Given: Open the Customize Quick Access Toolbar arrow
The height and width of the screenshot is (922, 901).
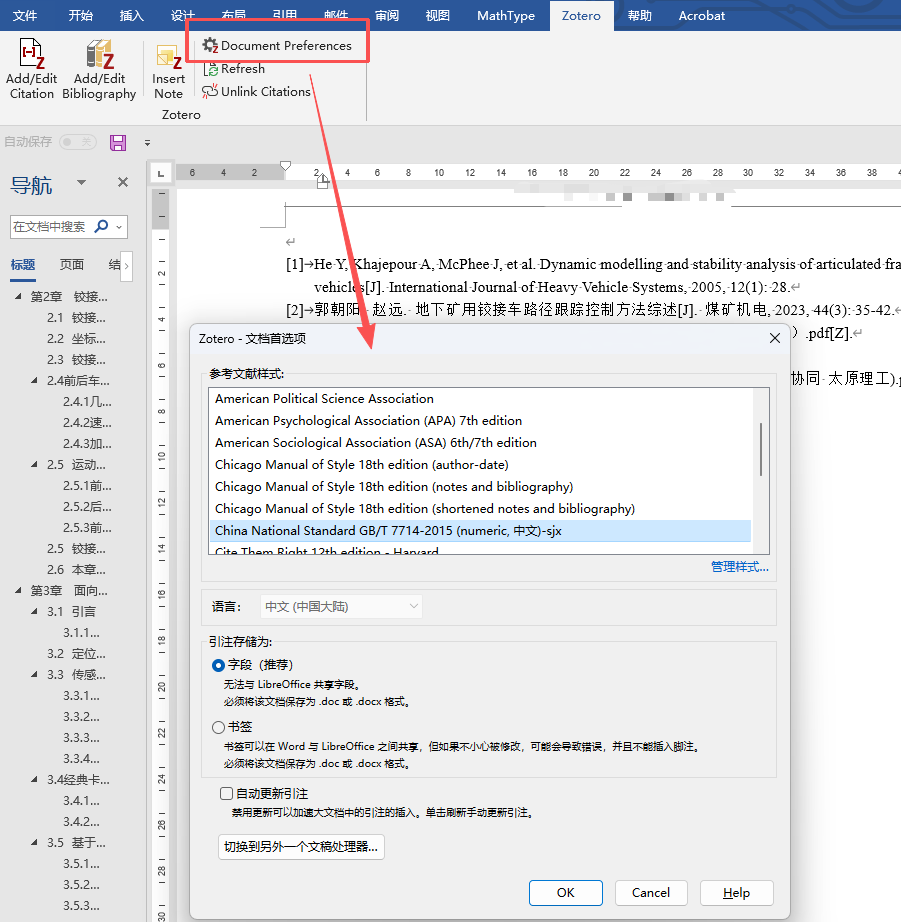Looking at the screenshot, I should click(148, 143).
